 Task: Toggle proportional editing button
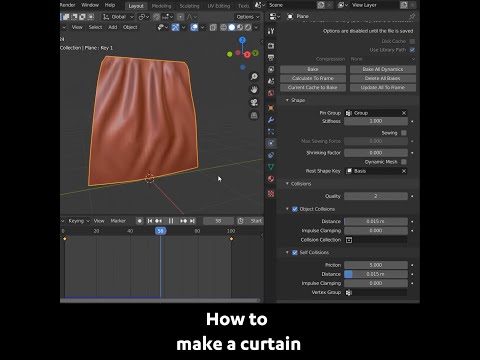click(180, 17)
